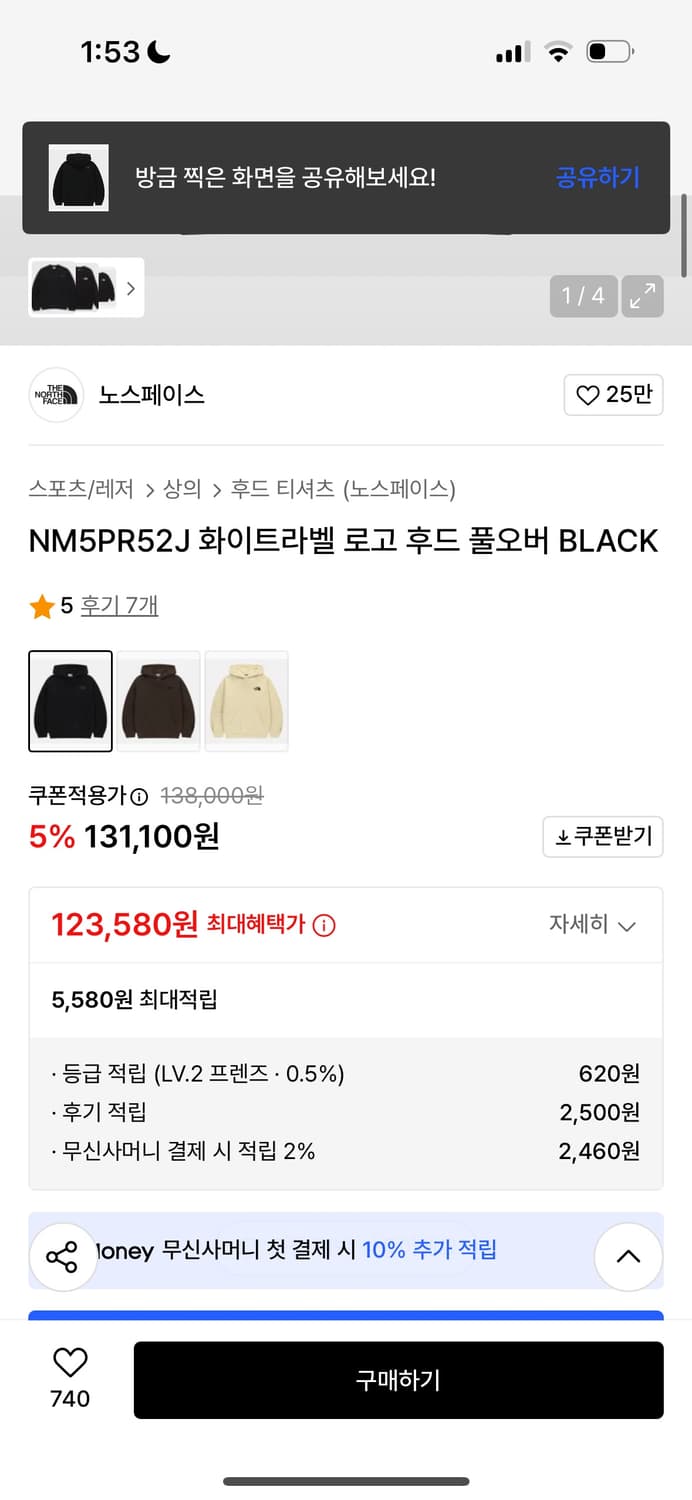Select the beige colorway option
This screenshot has height=1500, width=692.
(246, 701)
